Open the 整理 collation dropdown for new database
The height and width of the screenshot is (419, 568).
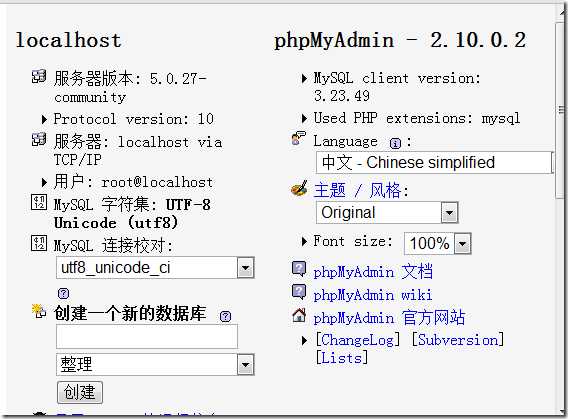(x=155, y=364)
